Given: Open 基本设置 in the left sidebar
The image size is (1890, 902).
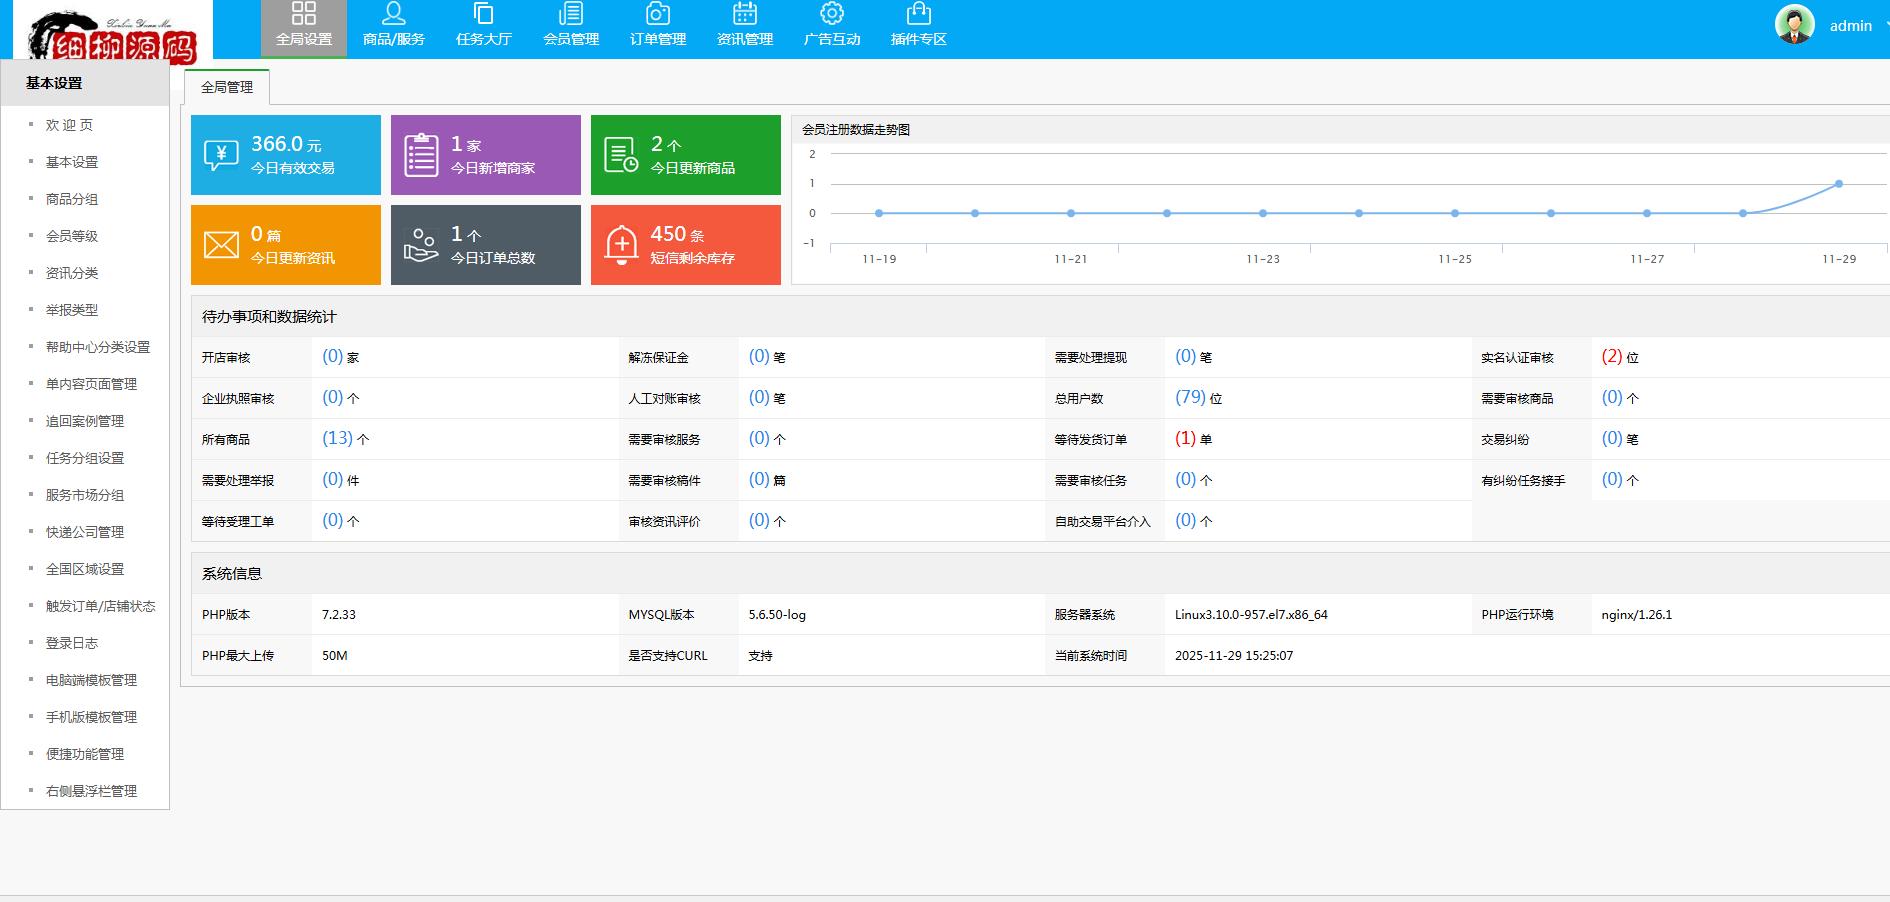Looking at the screenshot, I should (x=72, y=162).
